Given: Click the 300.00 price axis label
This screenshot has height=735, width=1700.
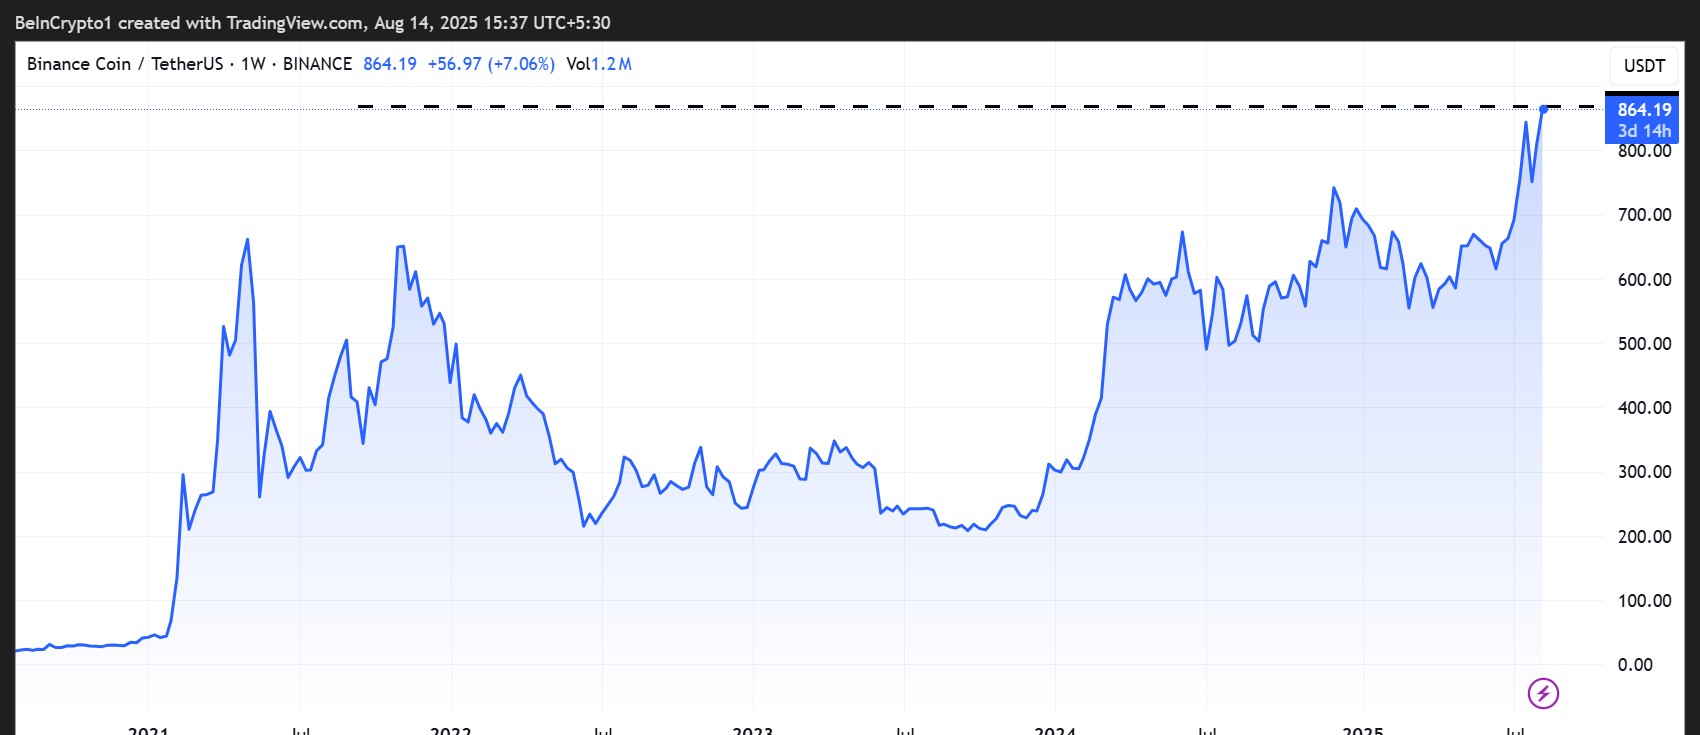Looking at the screenshot, I should (1644, 472).
